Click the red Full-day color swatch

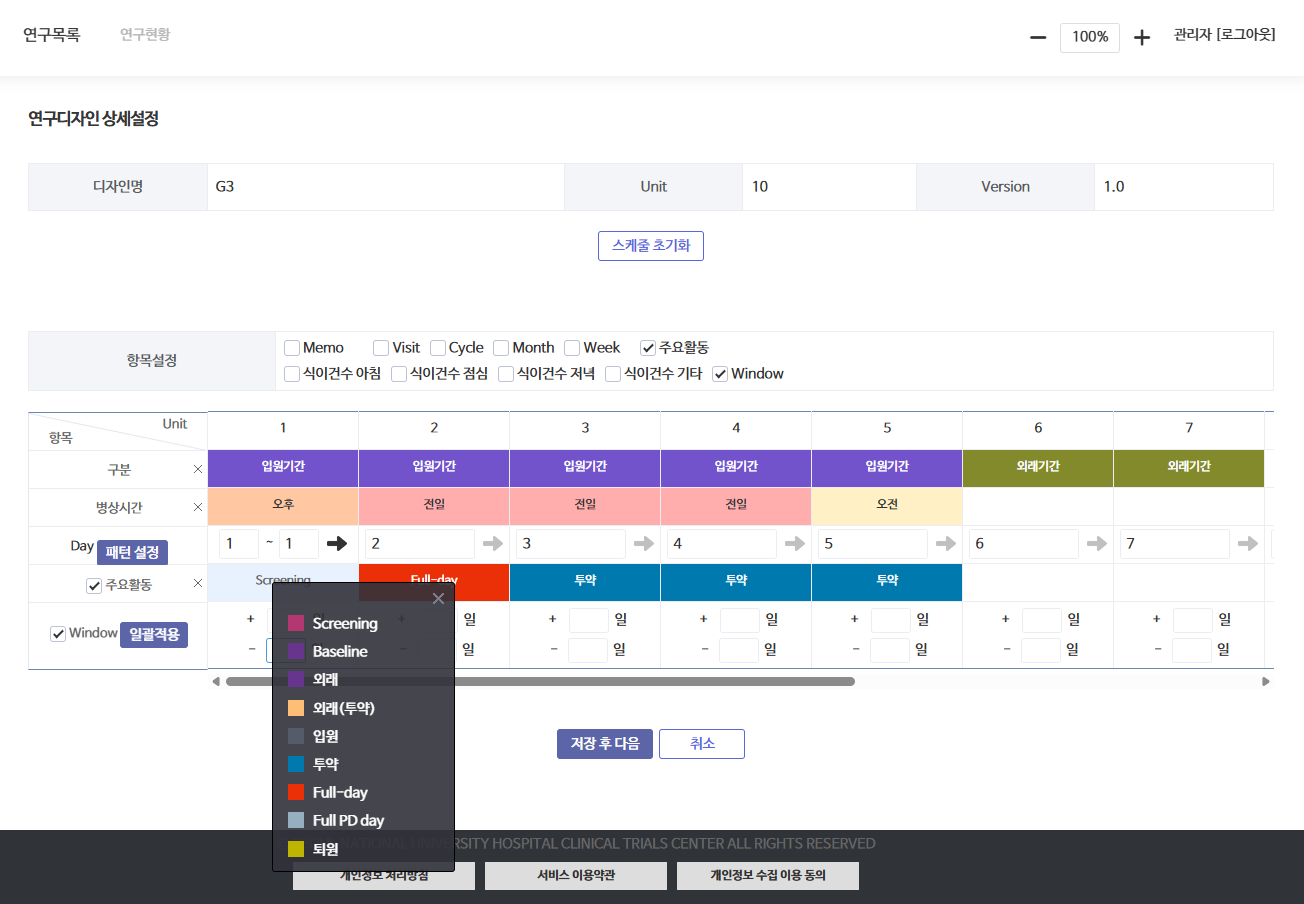coord(296,792)
